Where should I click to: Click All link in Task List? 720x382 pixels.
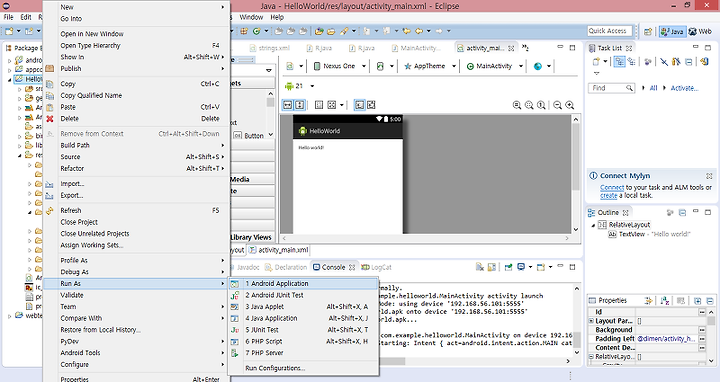[x=653, y=88]
